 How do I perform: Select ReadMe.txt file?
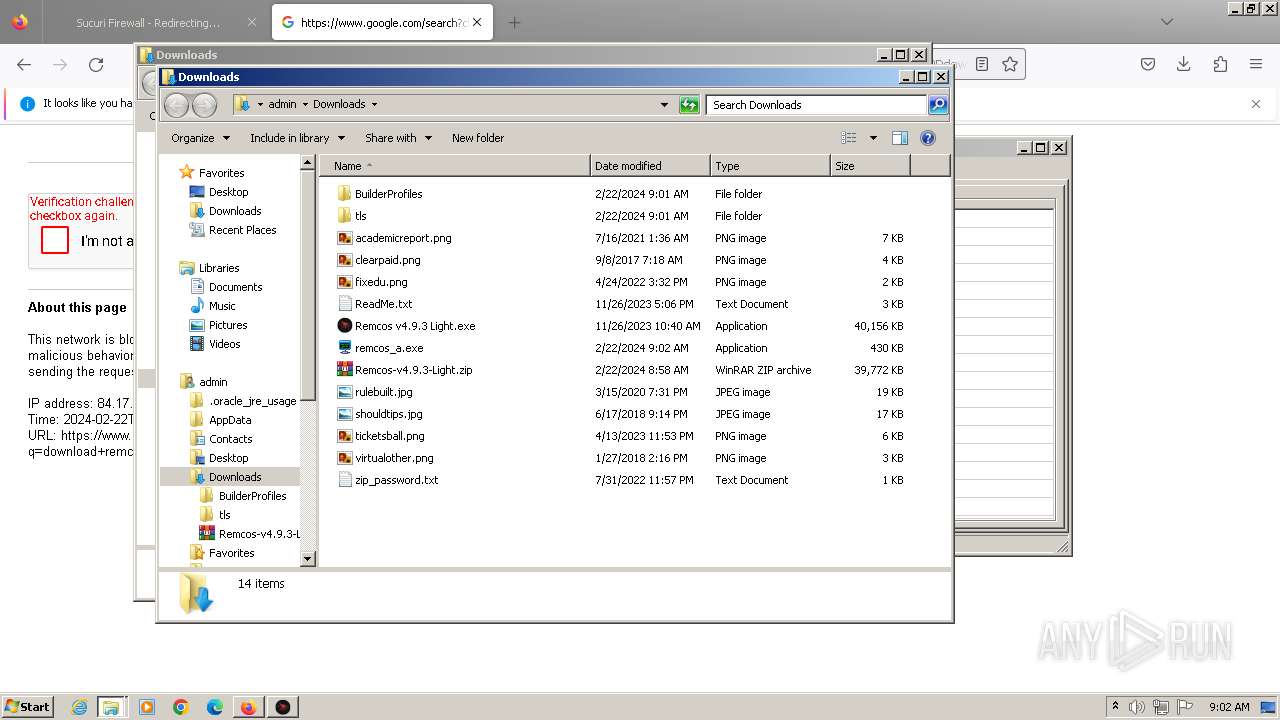click(374, 304)
